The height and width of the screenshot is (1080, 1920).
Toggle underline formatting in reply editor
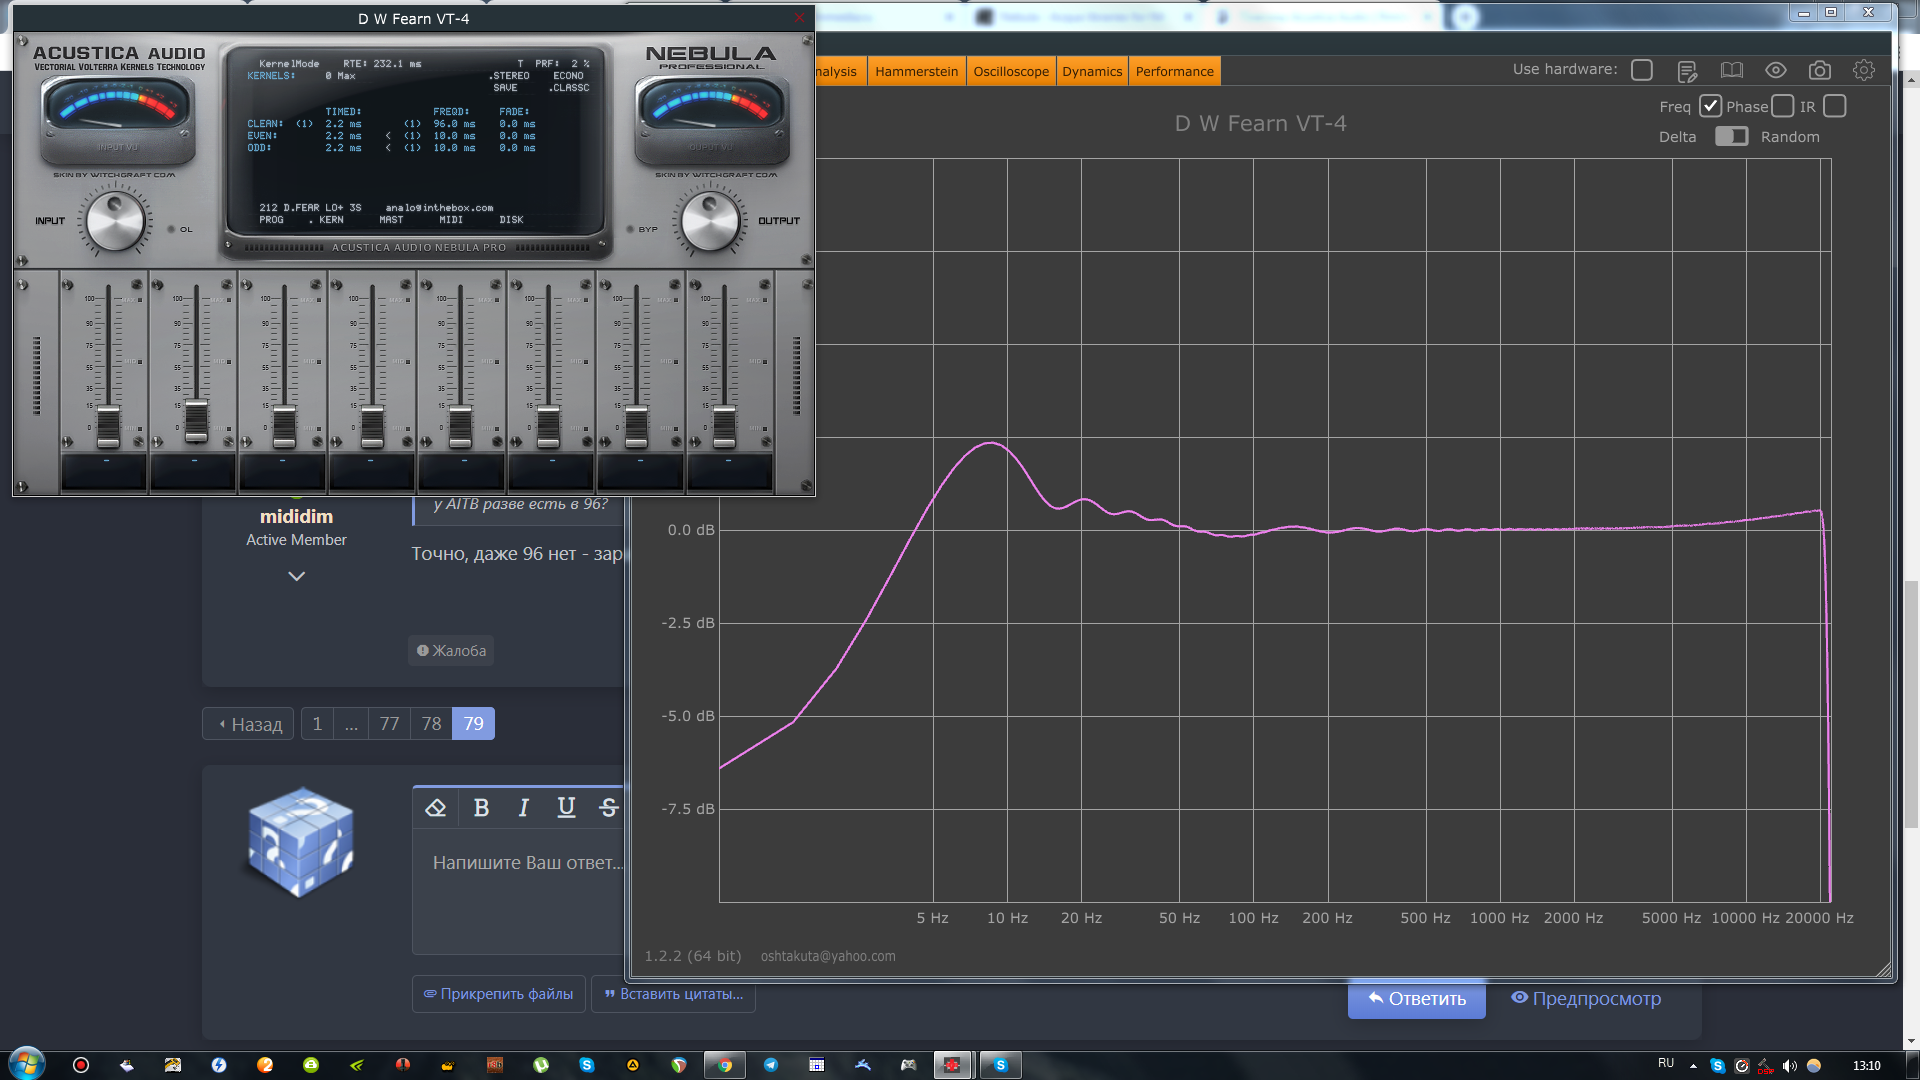click(566, 808)
